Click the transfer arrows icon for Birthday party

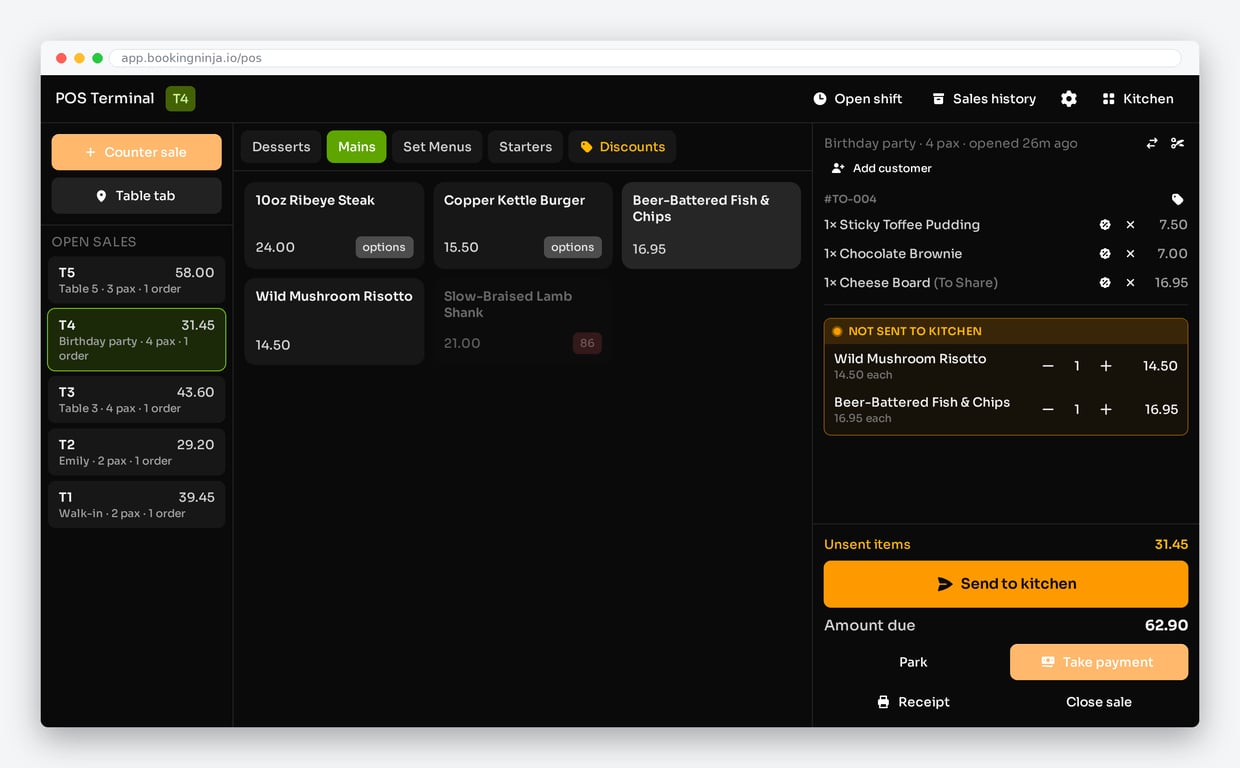pos(1152,144)
